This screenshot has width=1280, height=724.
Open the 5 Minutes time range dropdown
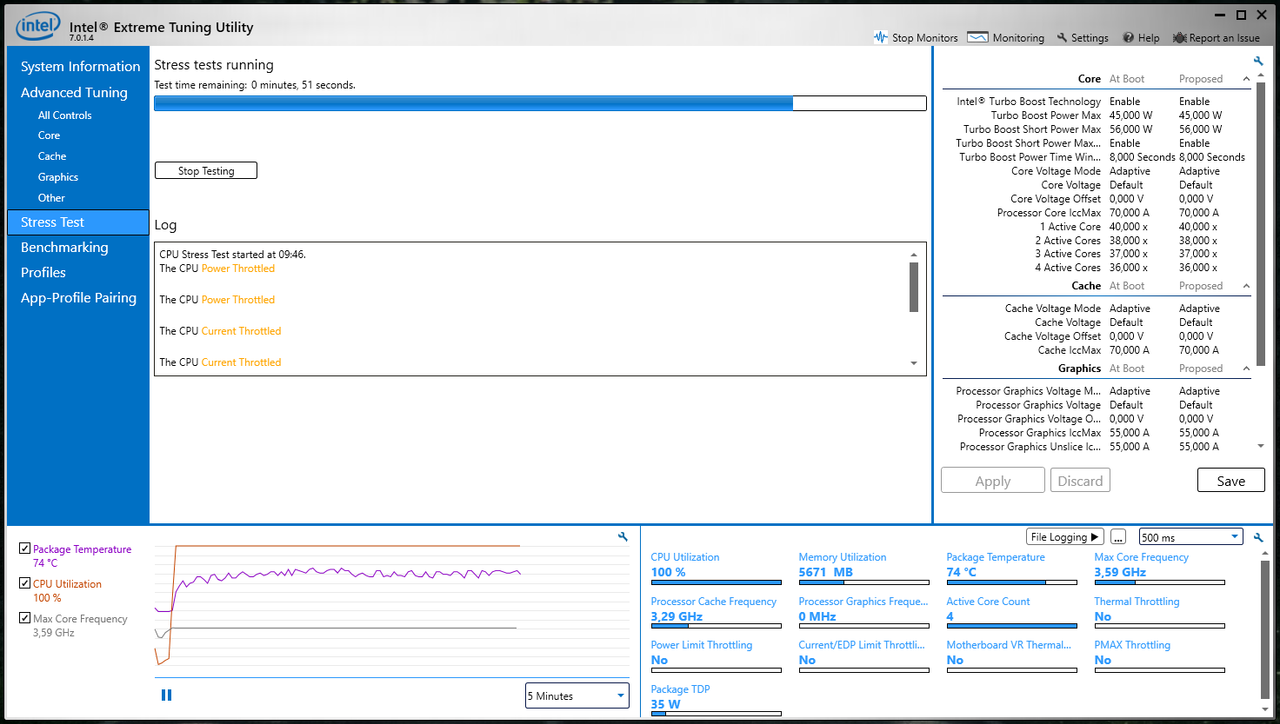point(577,696)
